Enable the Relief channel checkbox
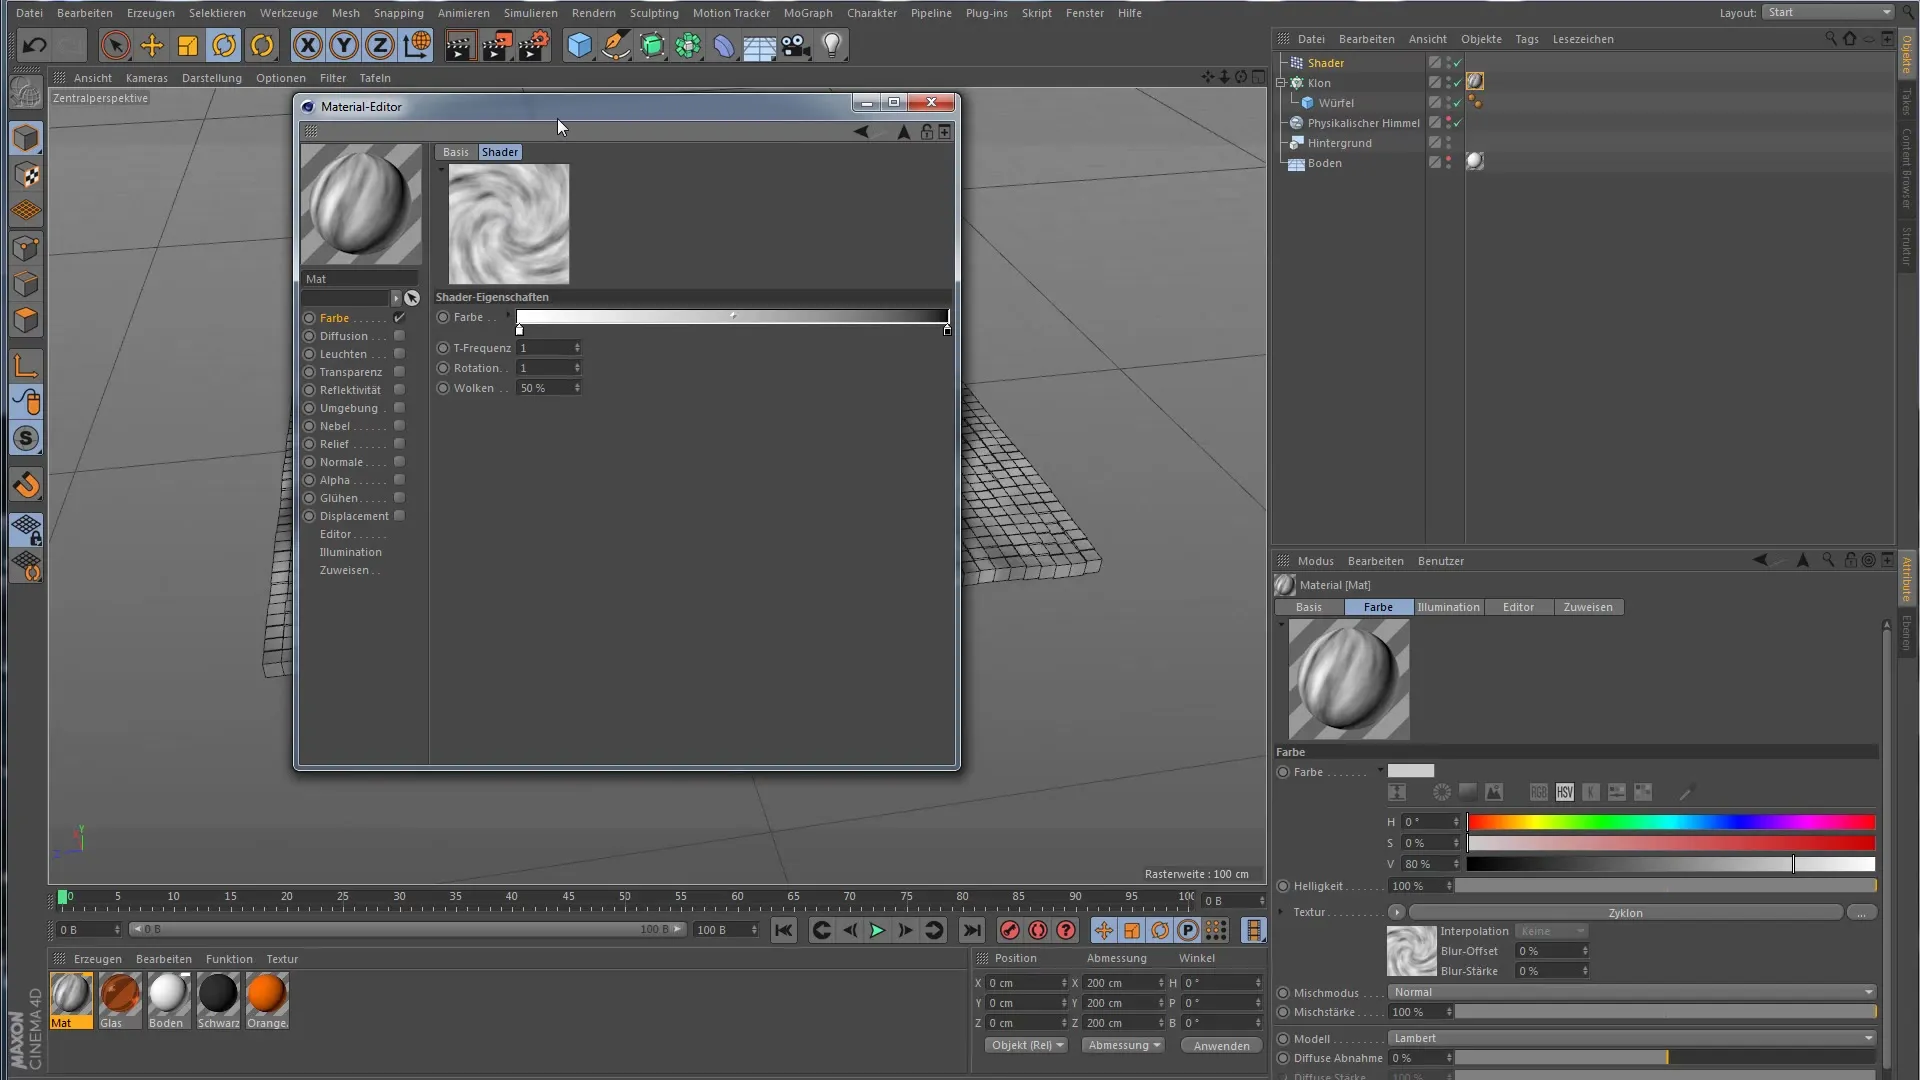1920x1080 pixels. tap(399, 444)
